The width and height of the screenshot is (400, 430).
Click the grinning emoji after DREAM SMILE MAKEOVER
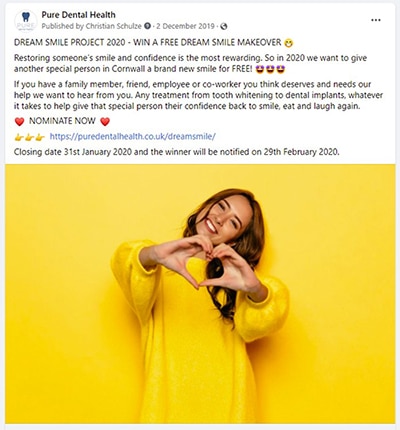[x=289, y=43]
